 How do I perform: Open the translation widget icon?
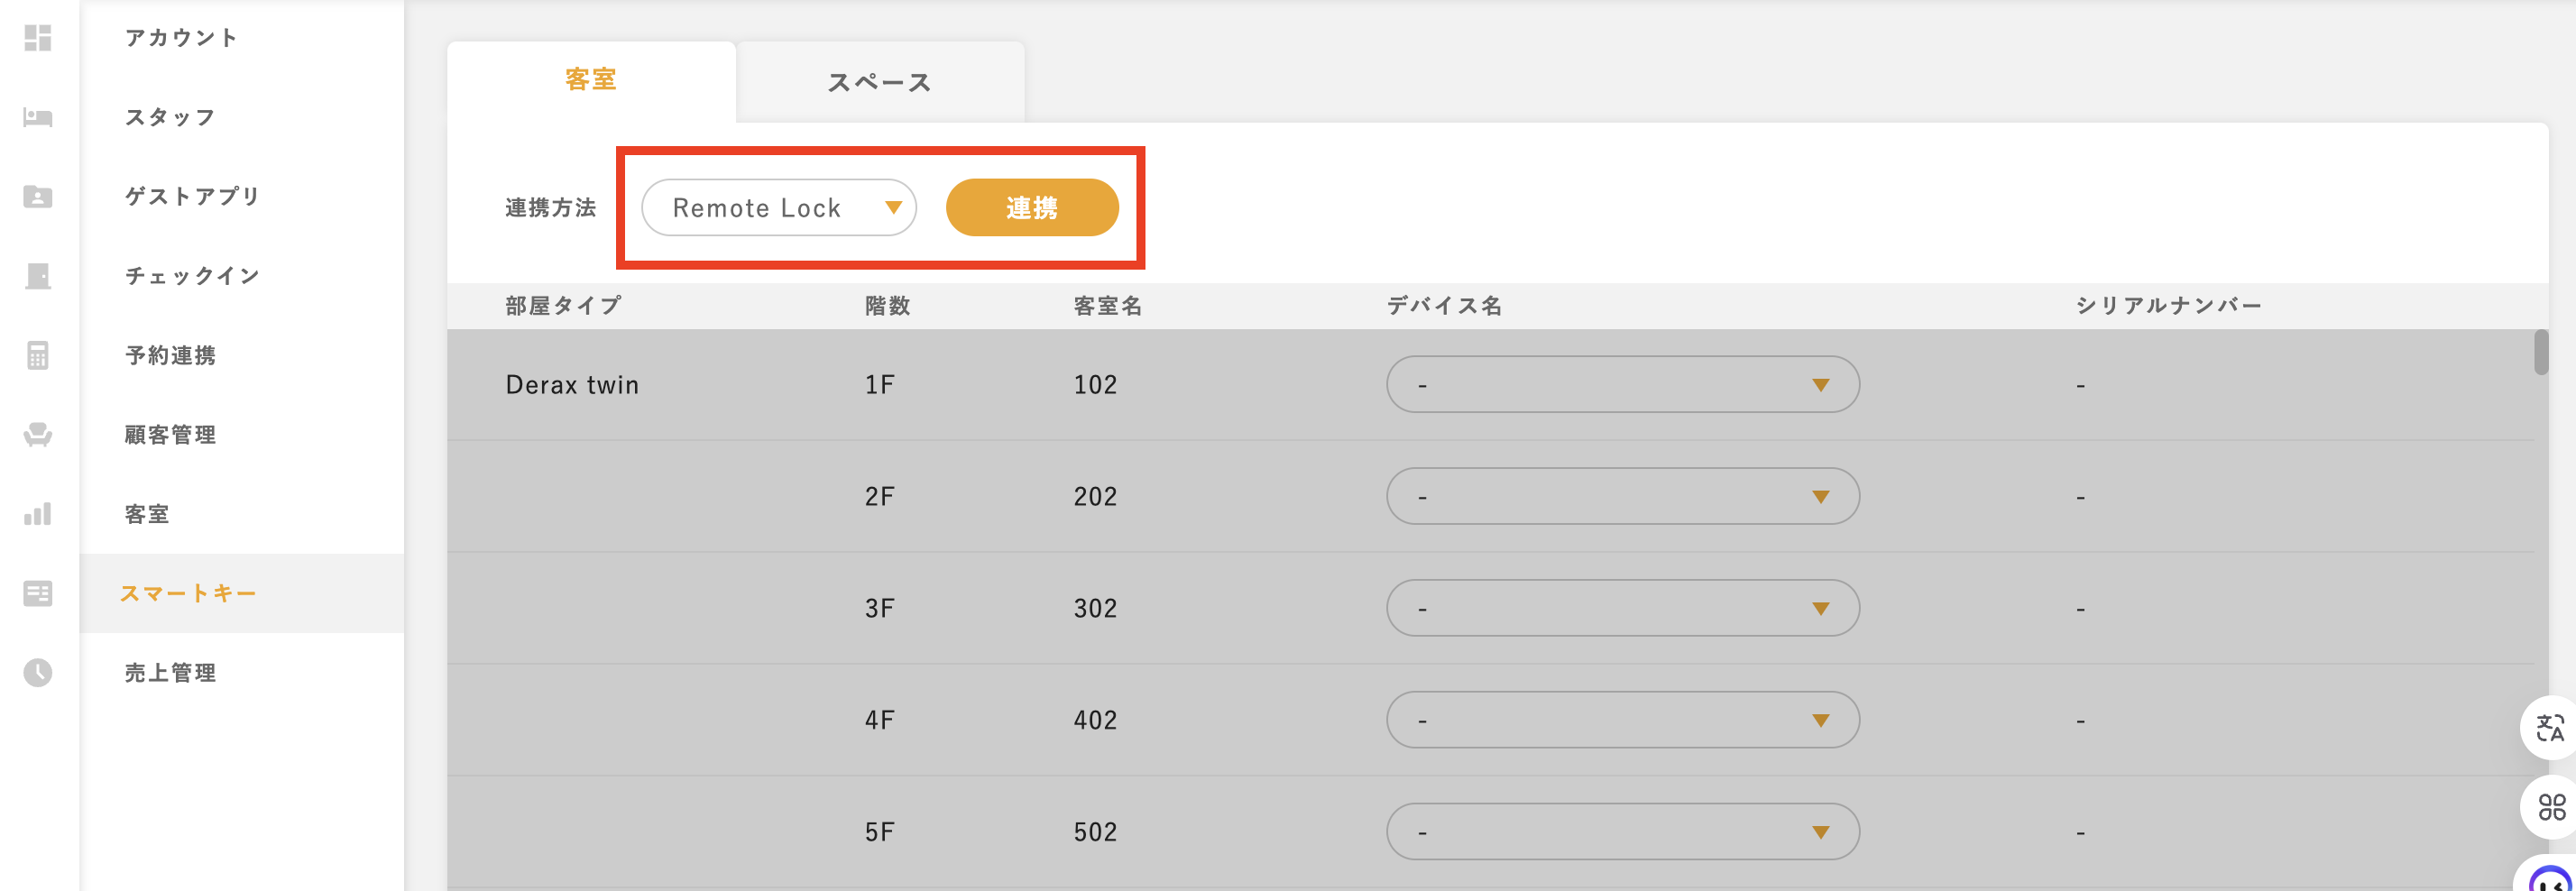point(2549,727)
